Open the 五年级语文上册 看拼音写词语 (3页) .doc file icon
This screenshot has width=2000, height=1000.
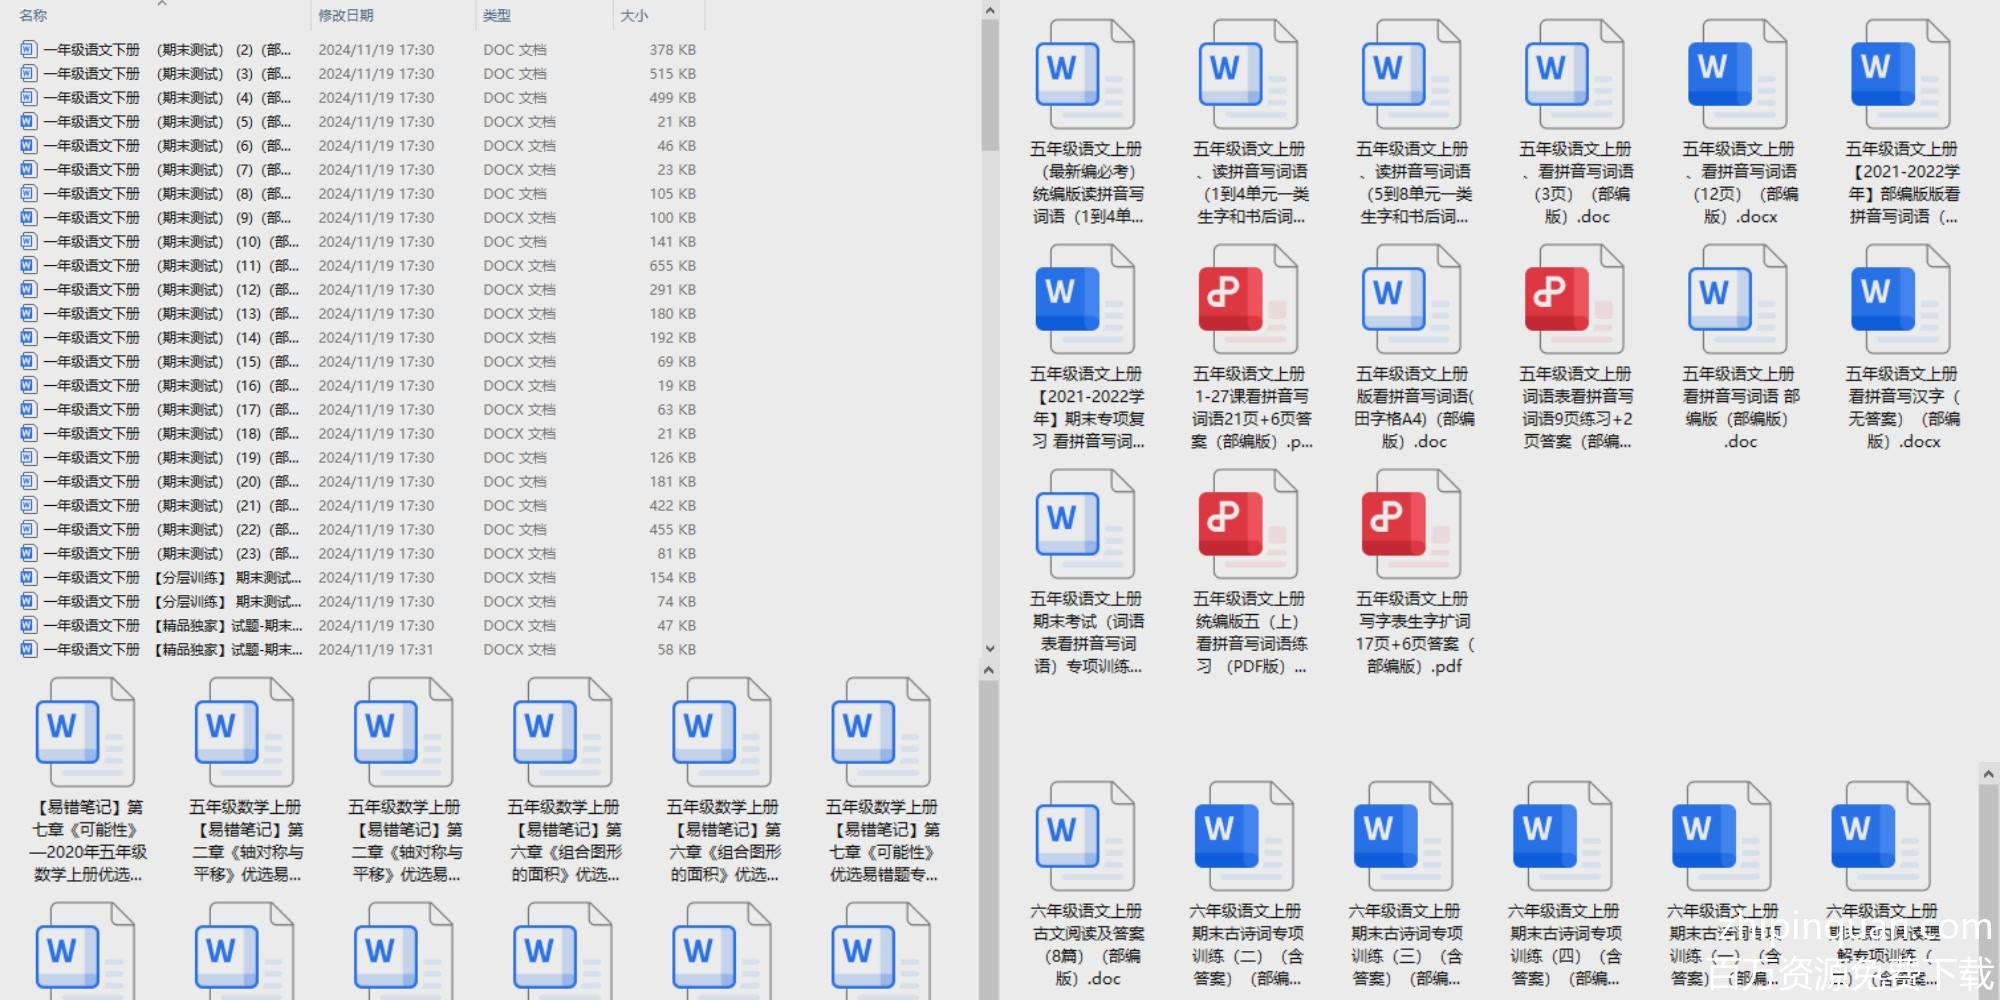tap(1574, 75)
